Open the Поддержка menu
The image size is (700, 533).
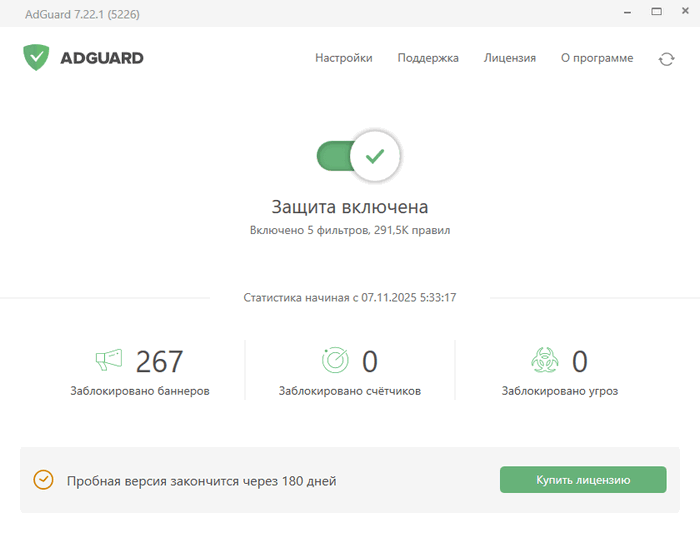[x=428, y=58]
